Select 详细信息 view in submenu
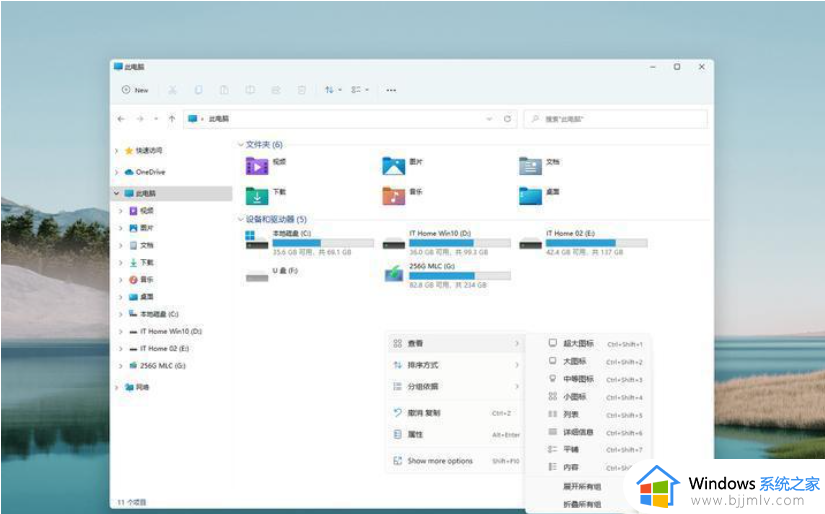The width and height of the screenshot is (825, 514). point(578,433)
